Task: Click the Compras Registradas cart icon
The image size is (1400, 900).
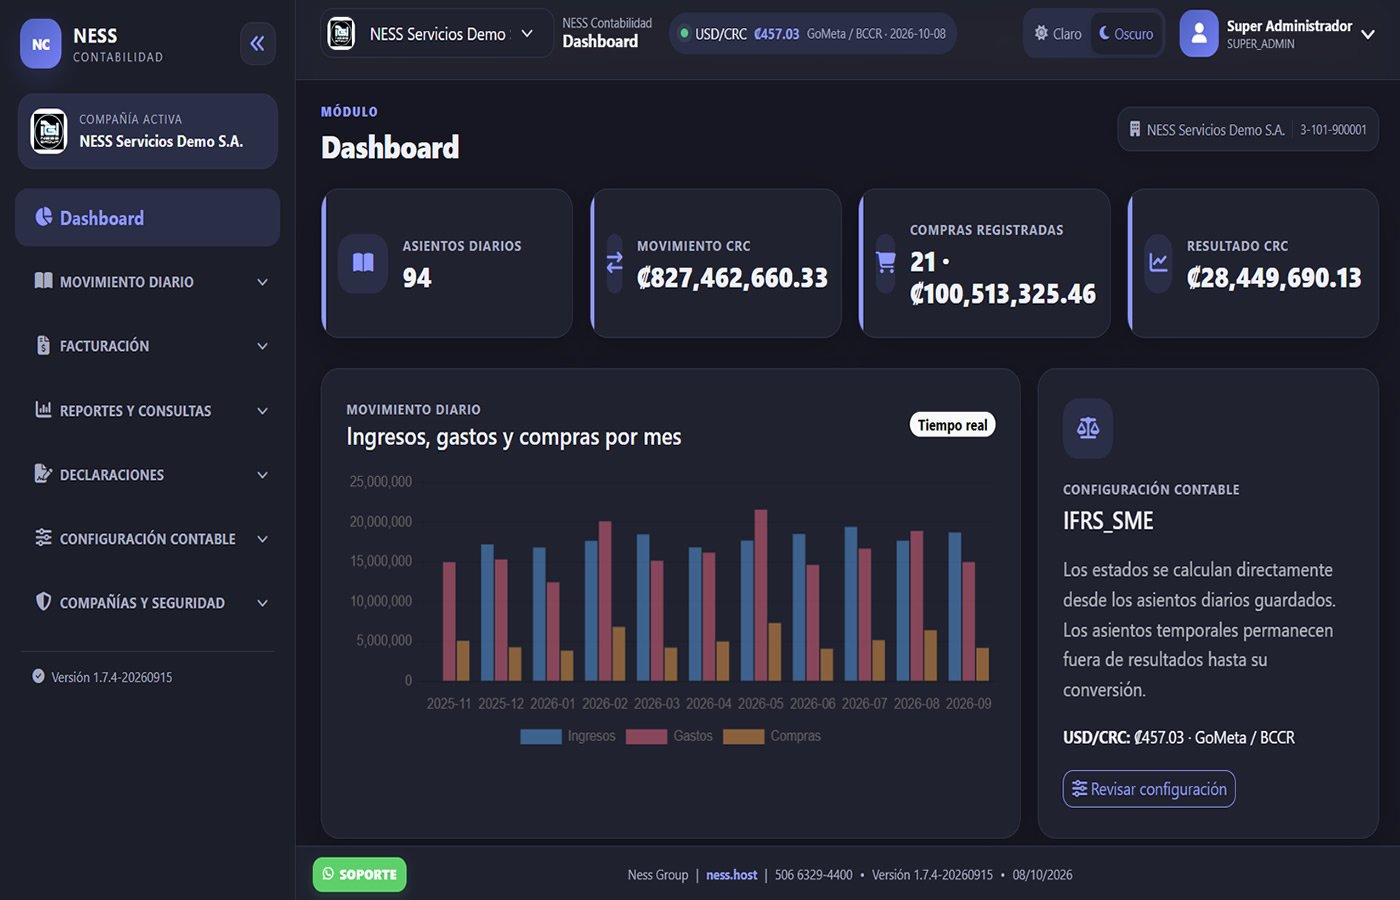Action: 886,263
